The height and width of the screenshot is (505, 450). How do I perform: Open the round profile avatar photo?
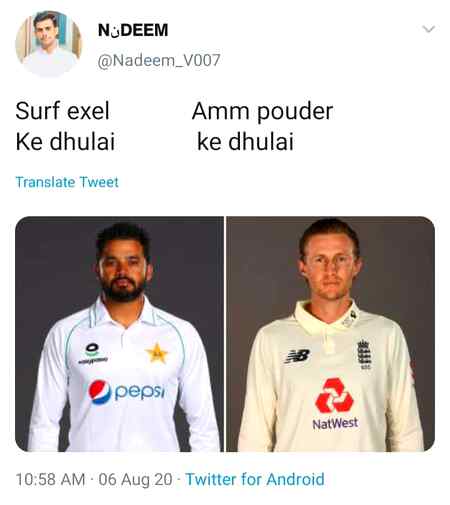[49, 44]
